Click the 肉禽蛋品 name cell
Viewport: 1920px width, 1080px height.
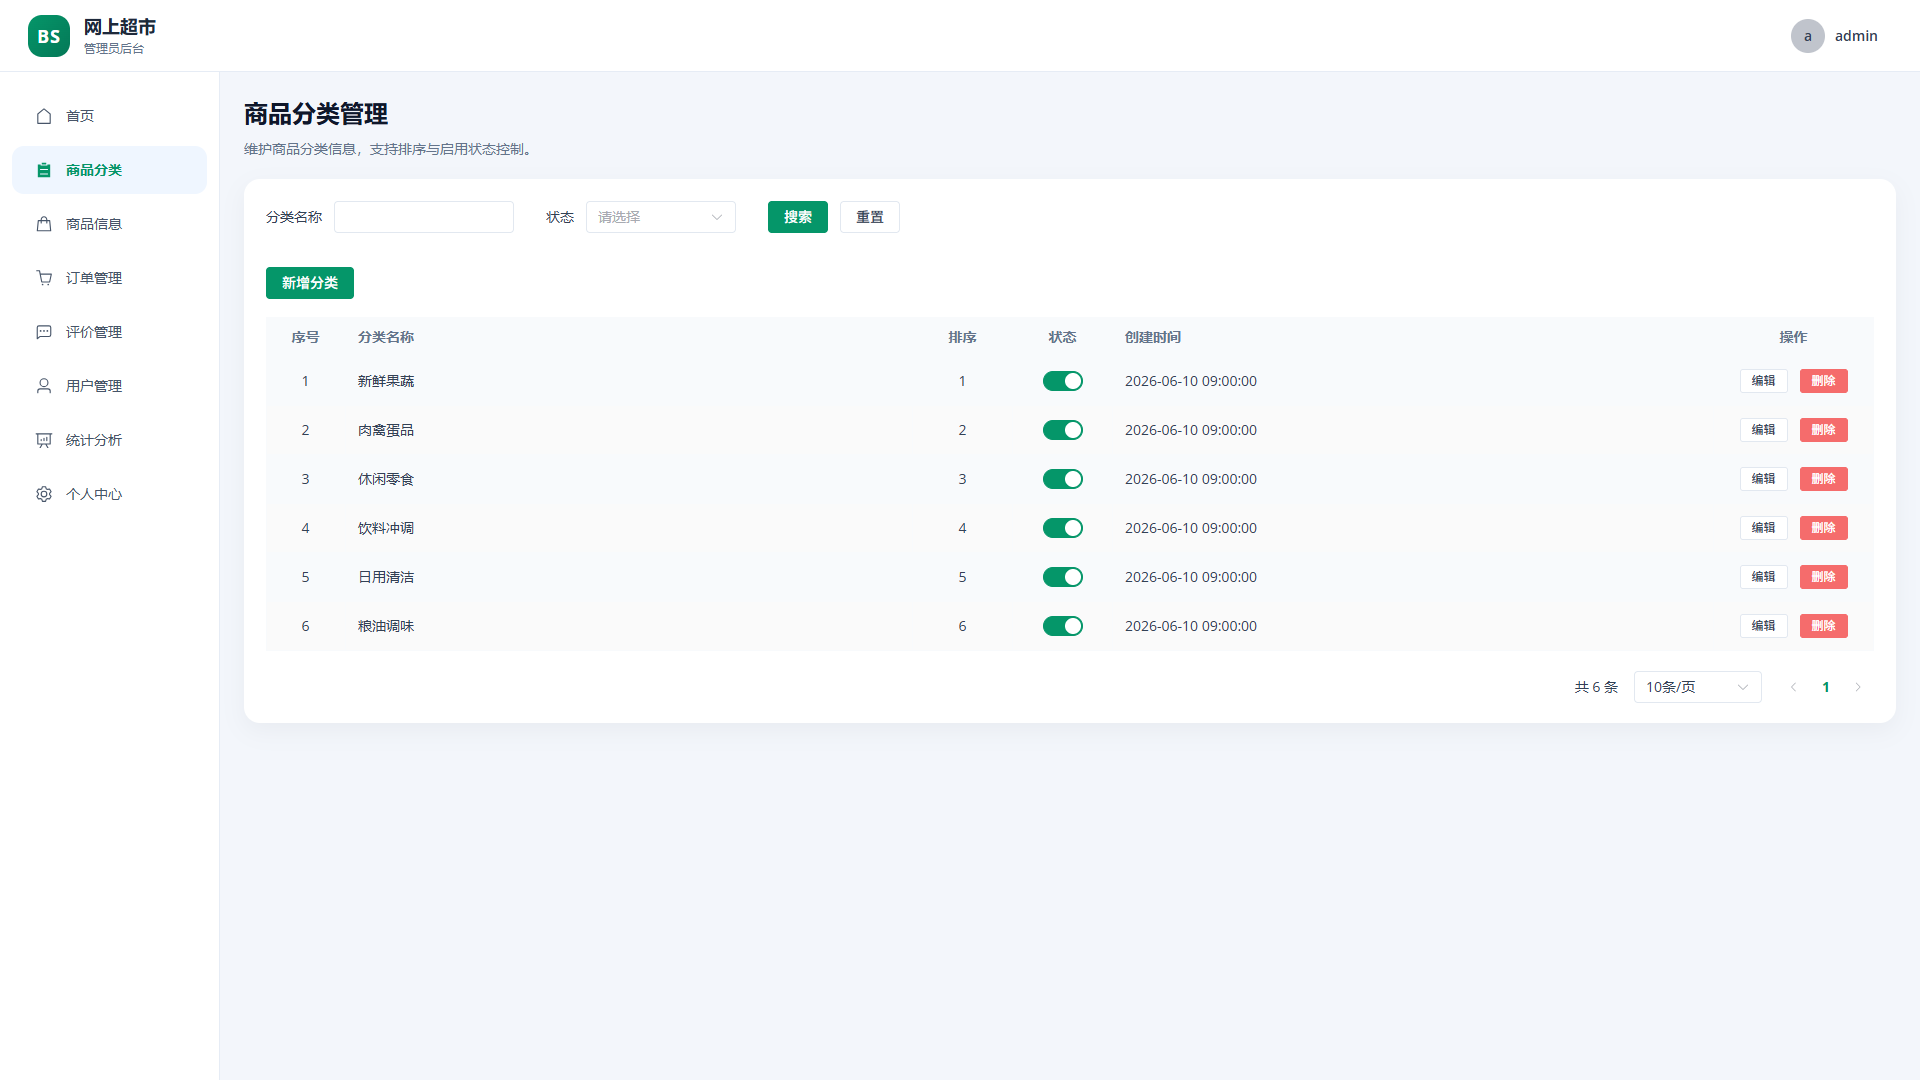[x=385, y=430]
